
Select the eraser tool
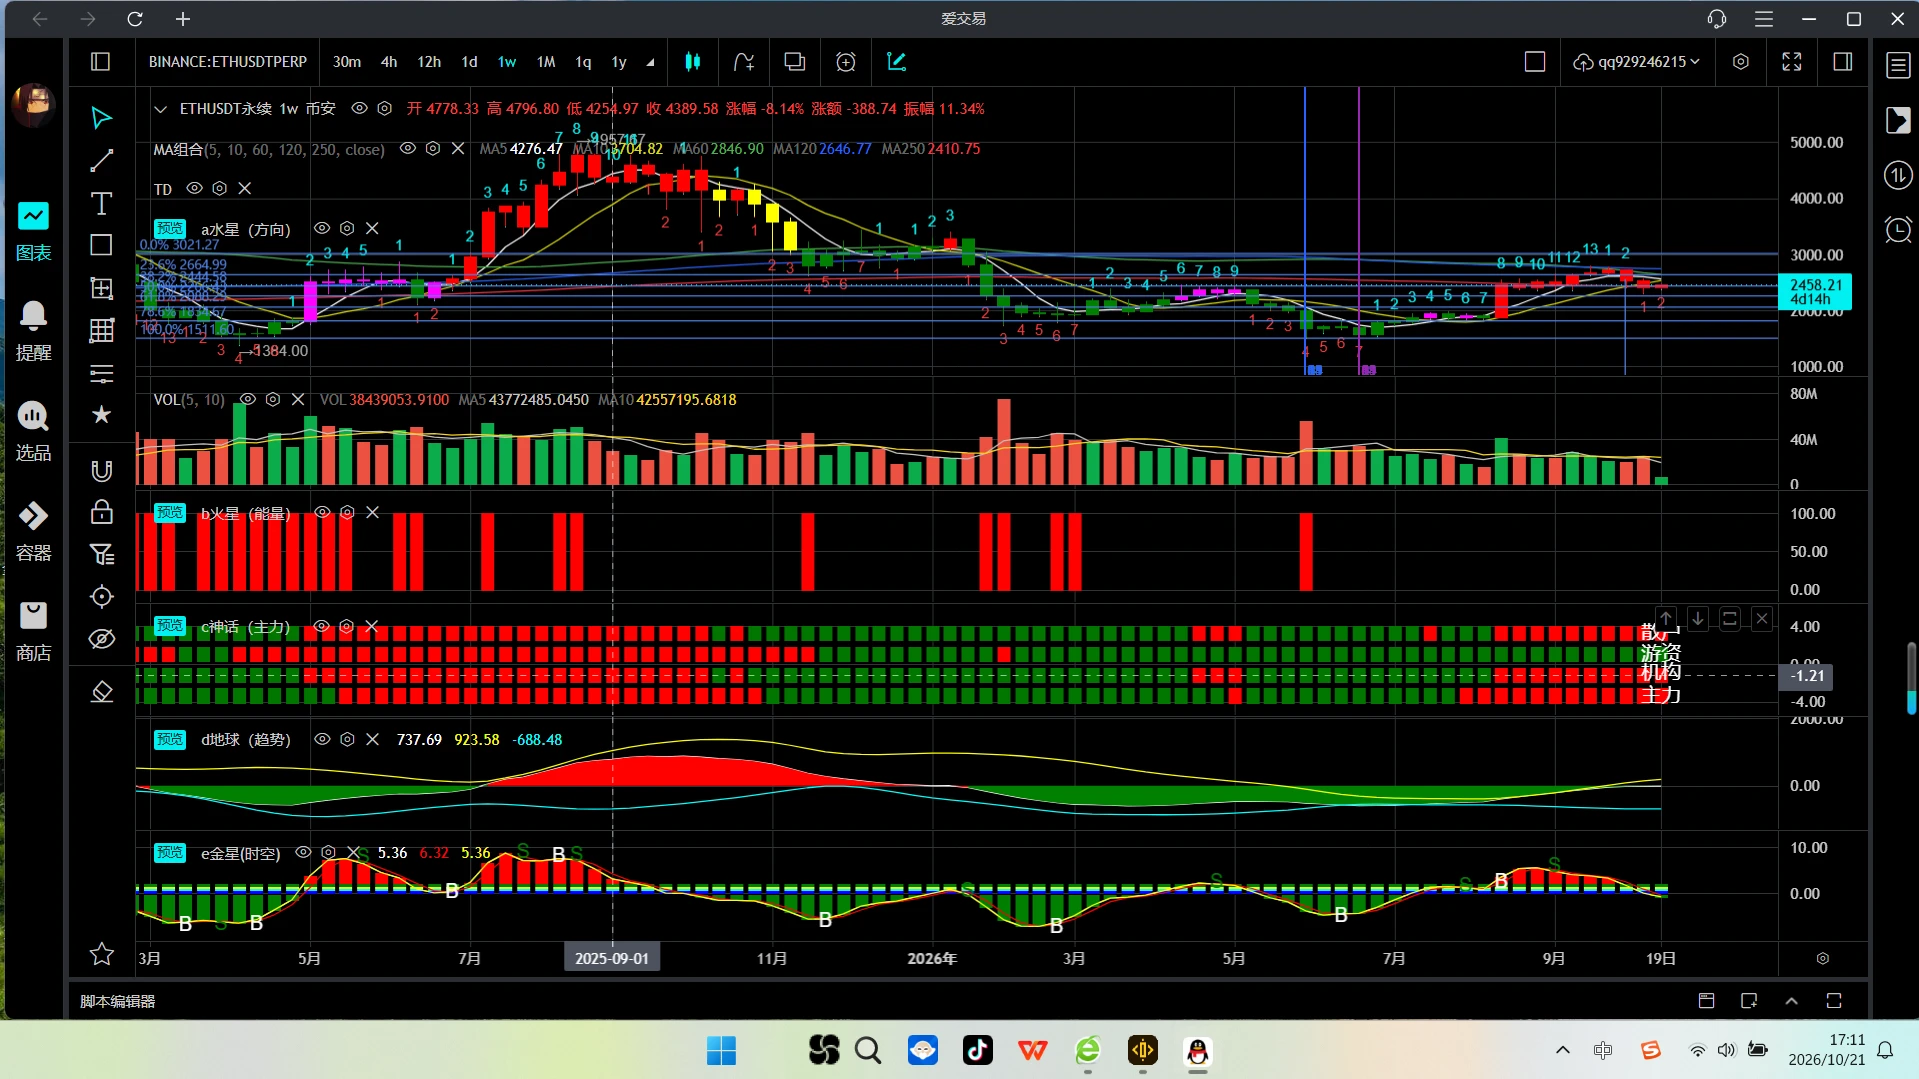[101, 691]
